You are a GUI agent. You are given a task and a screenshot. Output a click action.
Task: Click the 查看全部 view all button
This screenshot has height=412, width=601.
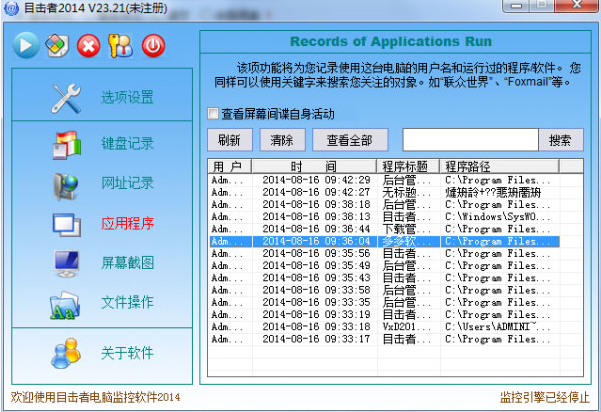(x=349, y=140)
